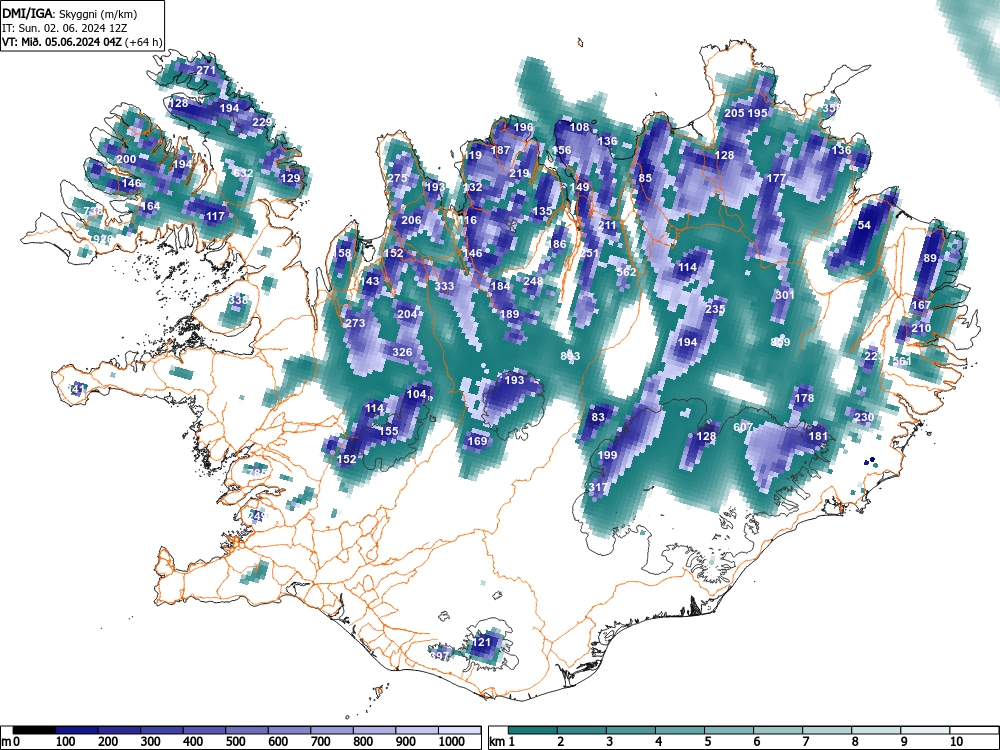Click the map value 229

(262, 122)
